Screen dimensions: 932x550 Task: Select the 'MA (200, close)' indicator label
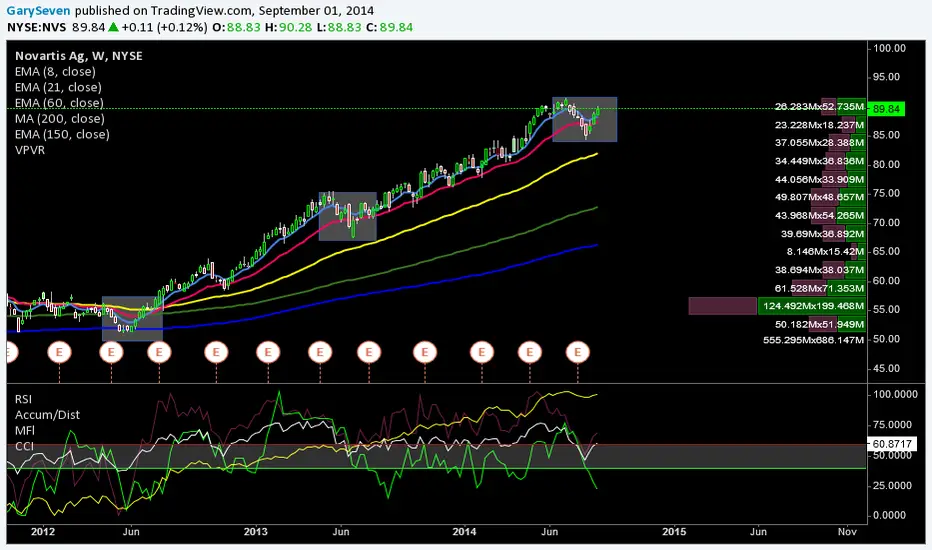tap(59, 118)
